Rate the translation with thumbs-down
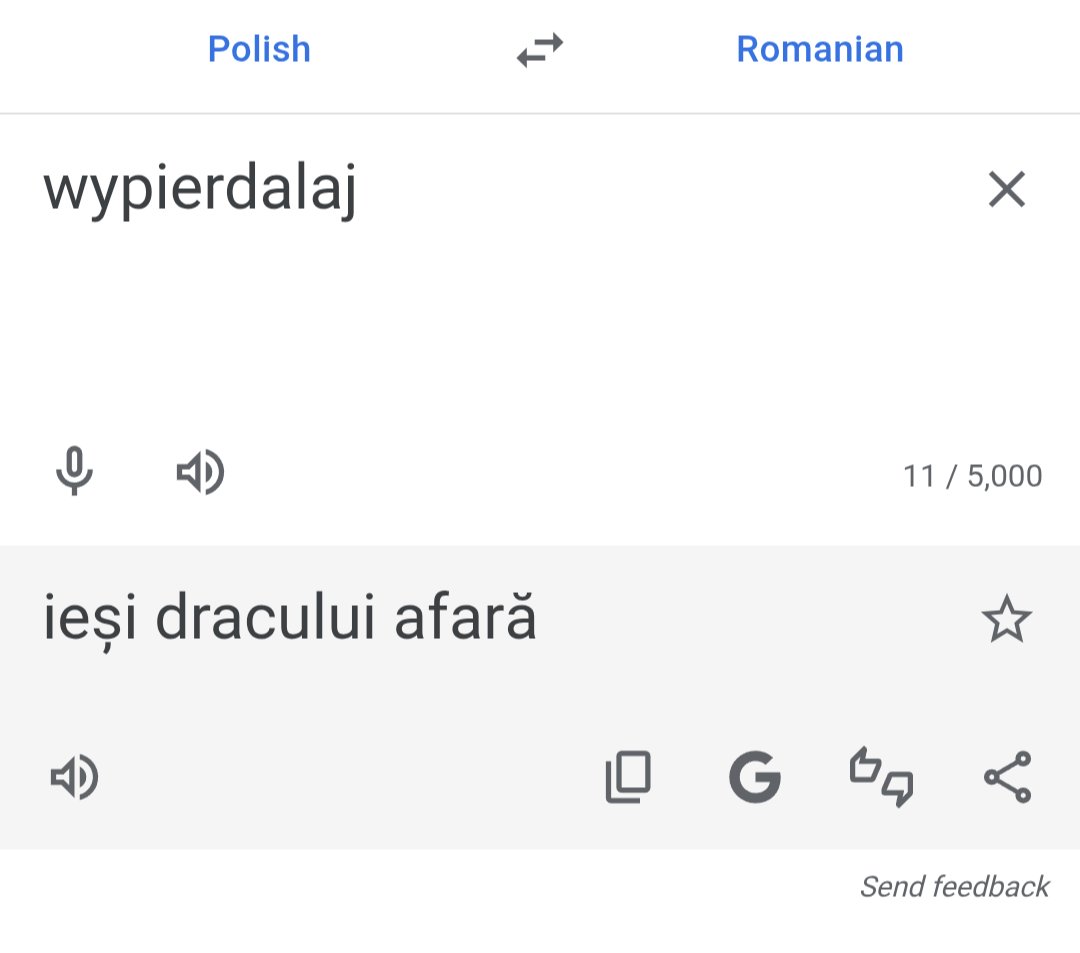The width and height of the screenshot is (1080, 953). 897,788
